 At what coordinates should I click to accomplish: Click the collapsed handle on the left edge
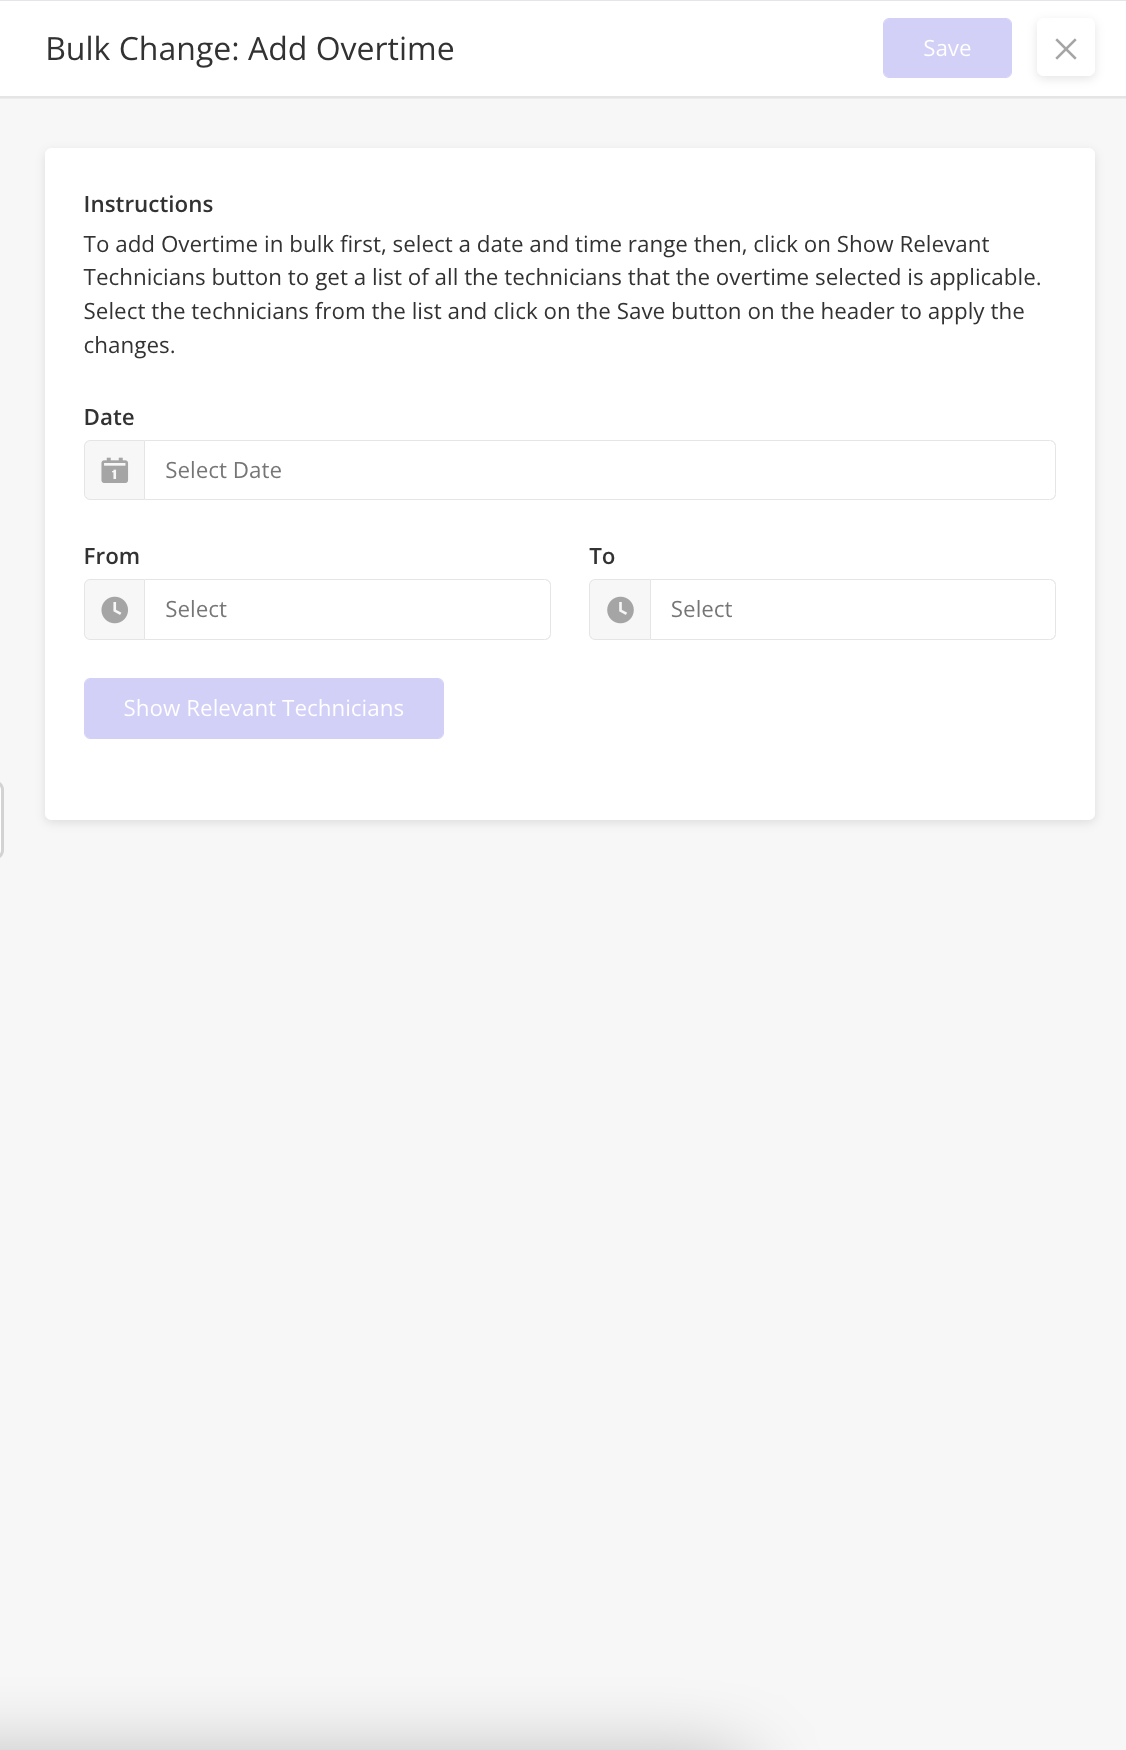[2, 820]
